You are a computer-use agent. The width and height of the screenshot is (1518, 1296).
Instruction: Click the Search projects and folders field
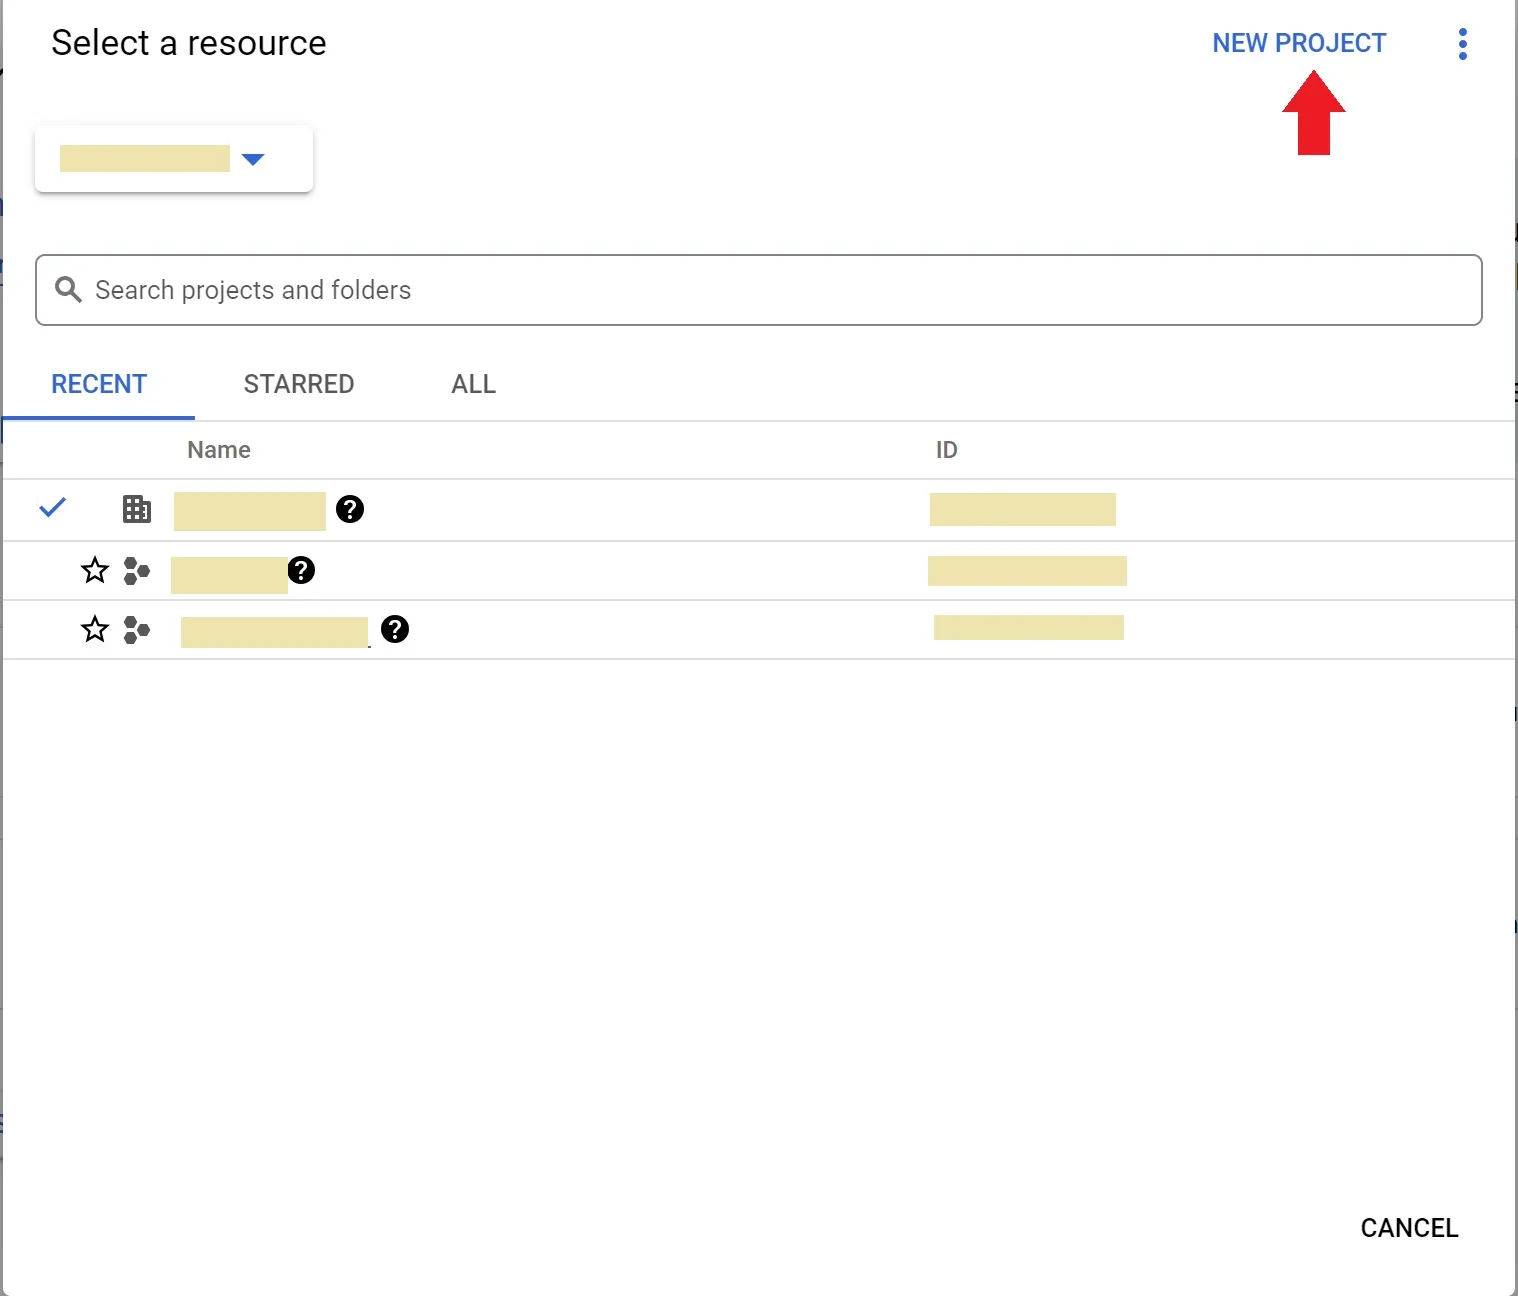point(760,290)
